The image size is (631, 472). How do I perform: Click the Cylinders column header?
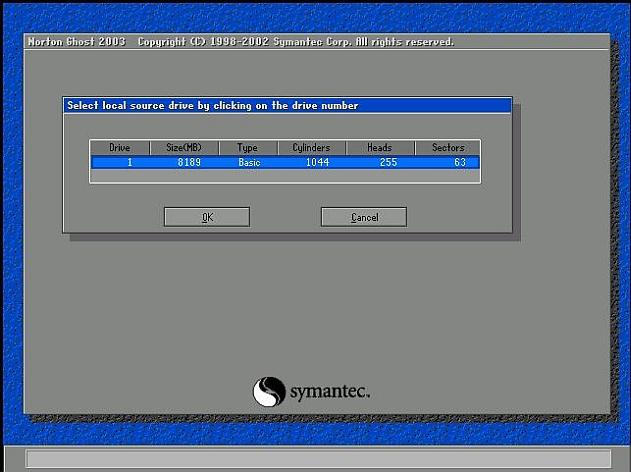pyautogui.click(x=311, y=148)
